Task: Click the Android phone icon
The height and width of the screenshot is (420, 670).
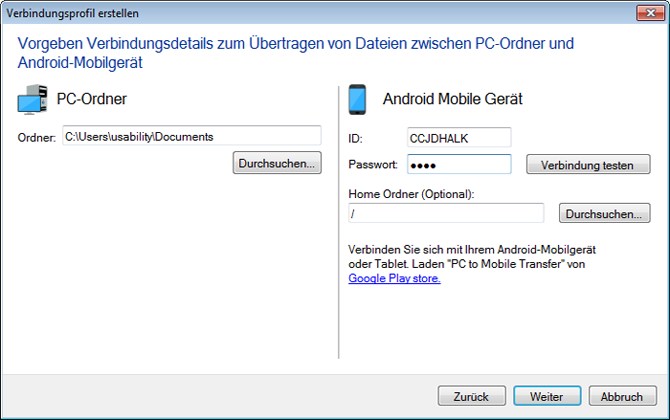Action: [358, 100]
